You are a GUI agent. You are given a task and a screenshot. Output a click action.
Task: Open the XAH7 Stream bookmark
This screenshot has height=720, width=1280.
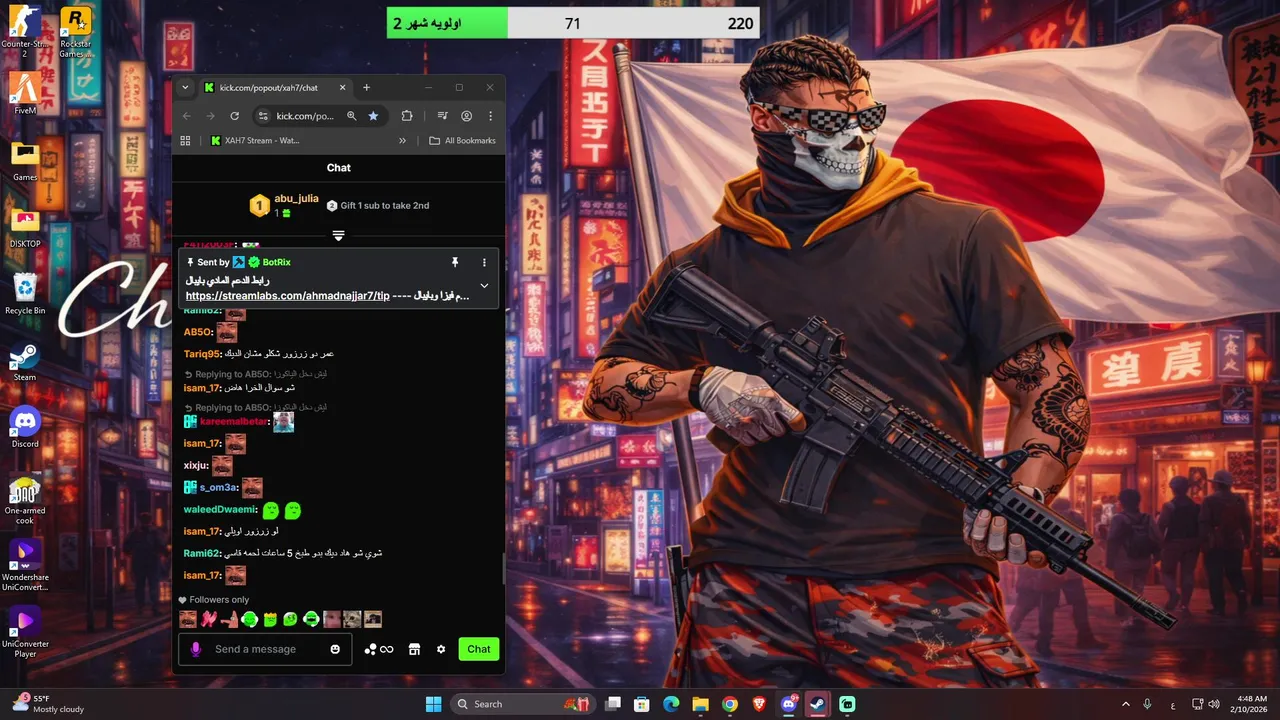[255, 141]
